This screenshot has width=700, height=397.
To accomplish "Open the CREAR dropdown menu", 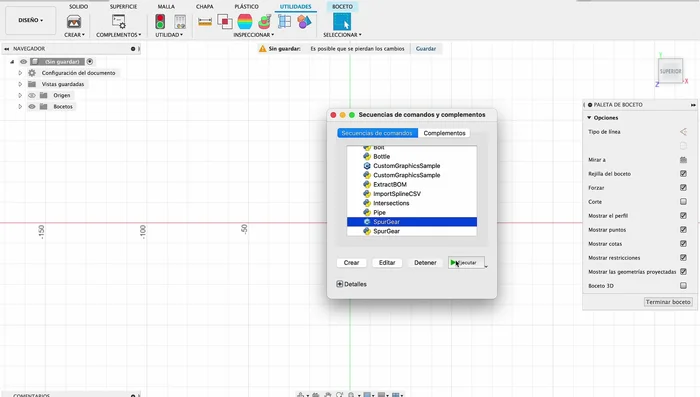I will pos(74,35).
